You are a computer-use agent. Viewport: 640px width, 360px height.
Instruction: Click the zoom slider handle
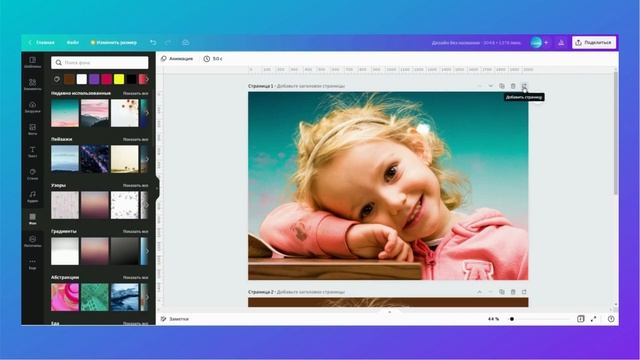click(x=512, y=319)
